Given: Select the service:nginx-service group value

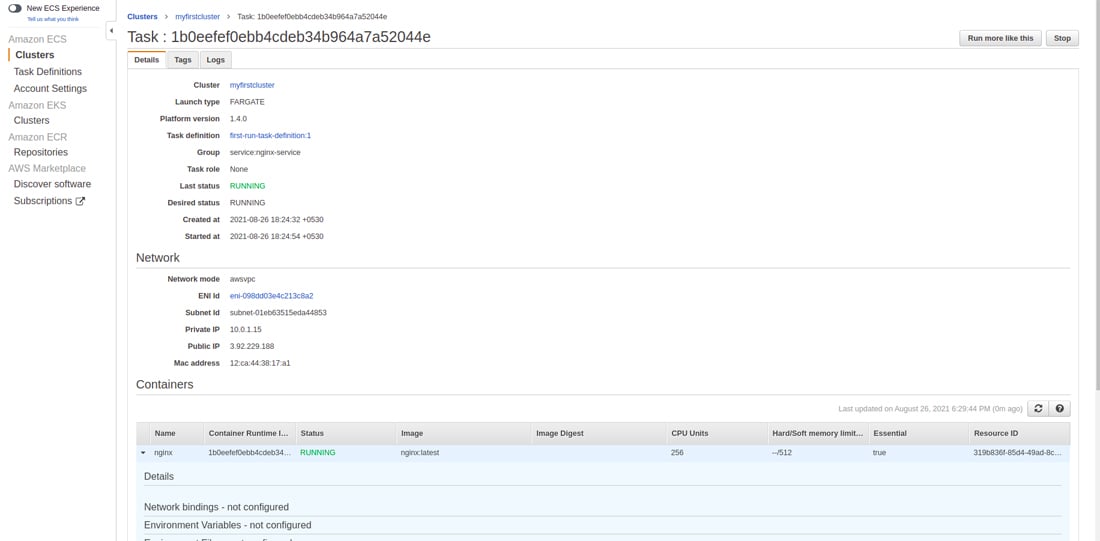Looking at the screenshot, I should point(265,152).
